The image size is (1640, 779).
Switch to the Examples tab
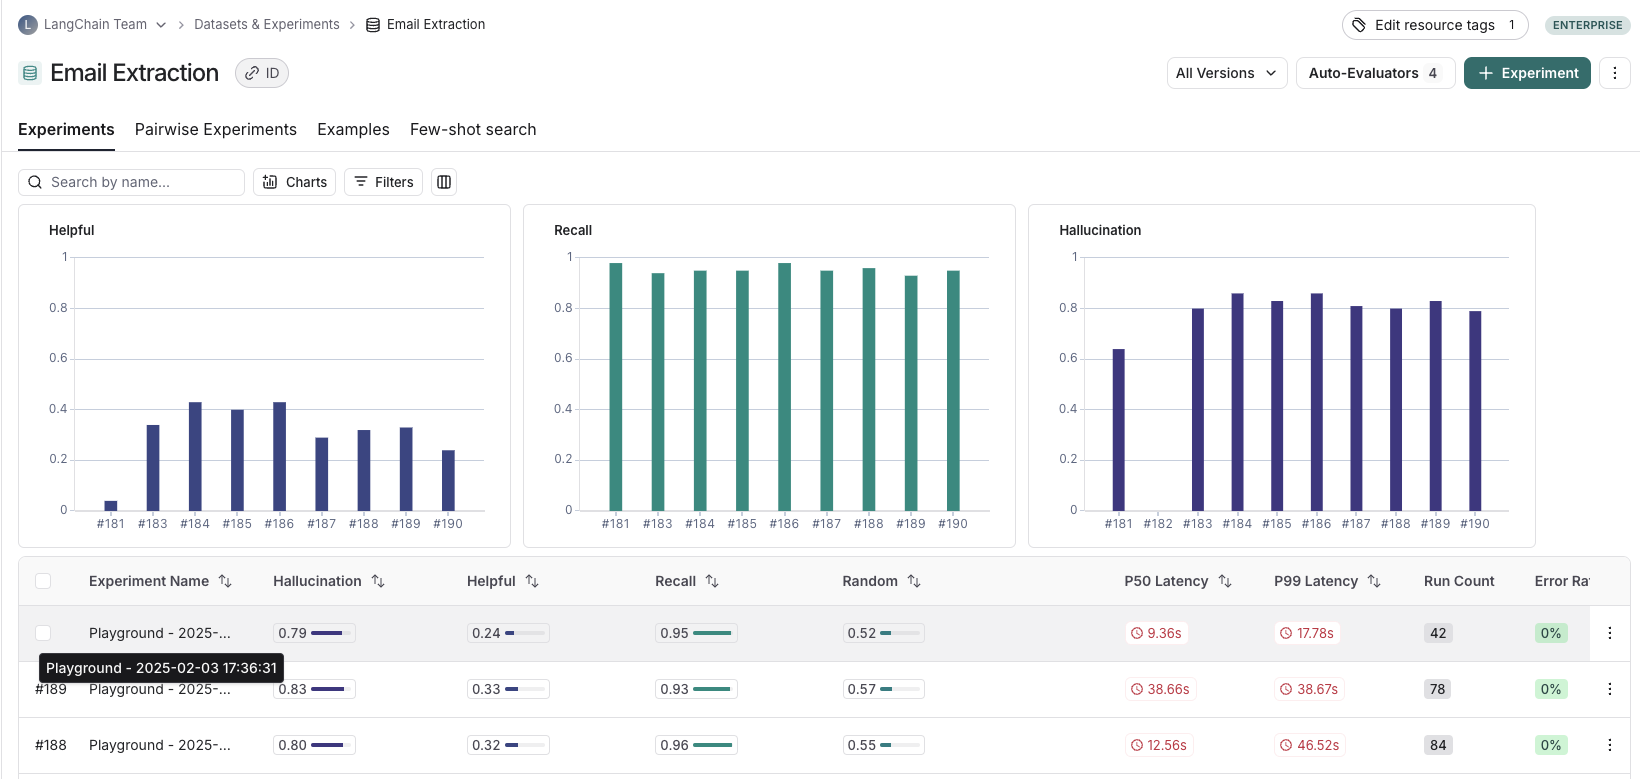353,129
